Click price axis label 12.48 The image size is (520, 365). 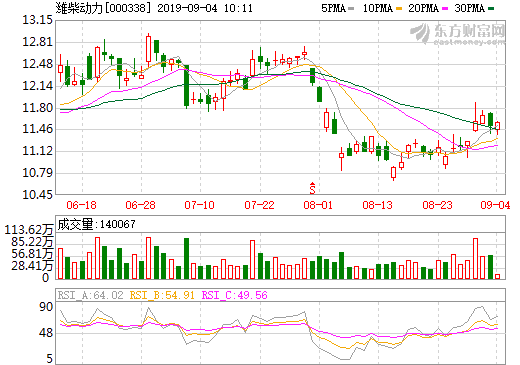(x=37, y=64)
